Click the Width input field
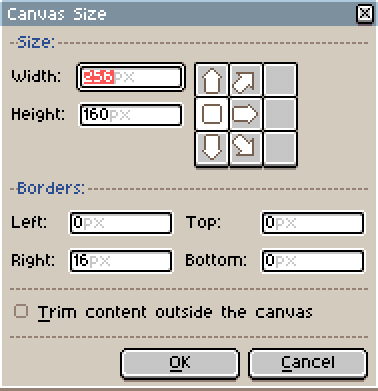 pos(131,77)
